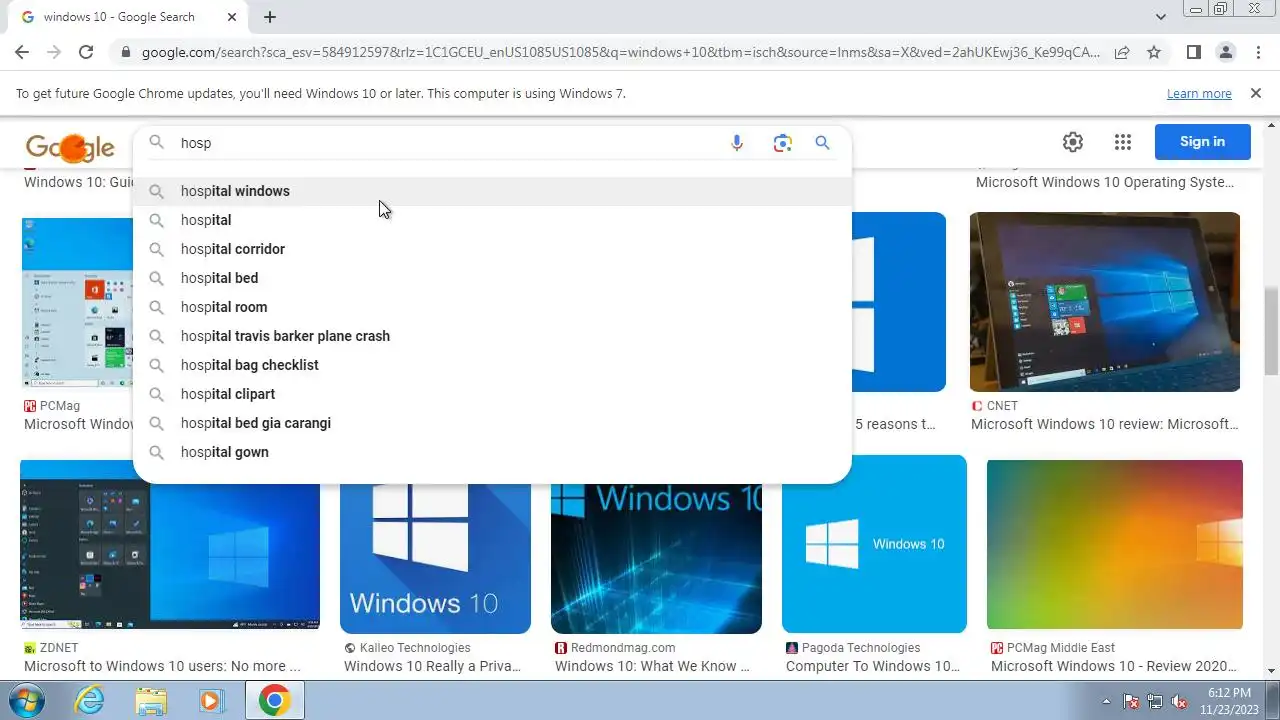This screenshot has width=1280, height=720.
Task: Open PCMag Middle East review image
Action: tap(1115, 545)
